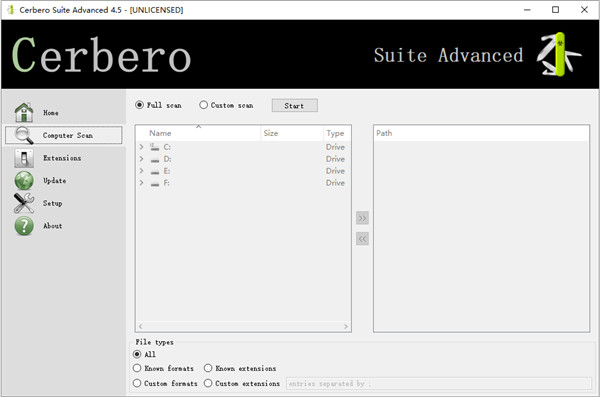Select the Computer Scan magnifier icon
Viewport: 600px width, 397px height.
[x=24, y=136]
